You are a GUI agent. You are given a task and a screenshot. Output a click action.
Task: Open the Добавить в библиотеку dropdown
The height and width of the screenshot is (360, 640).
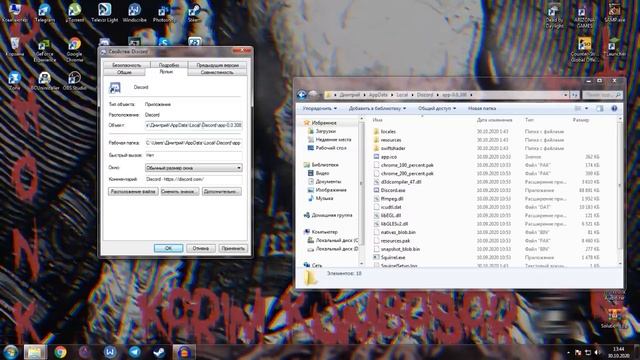point(377,108)
